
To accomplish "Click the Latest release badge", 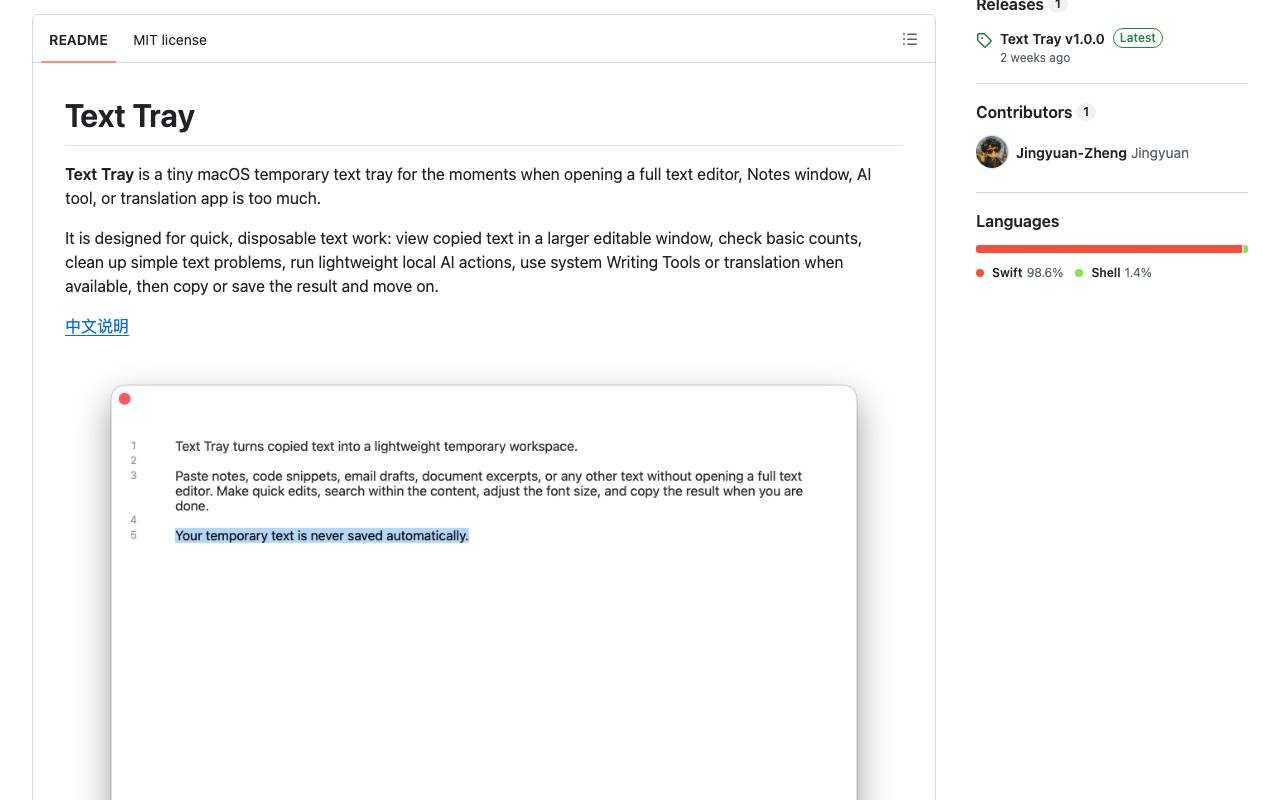I will tap(1137, 38).
